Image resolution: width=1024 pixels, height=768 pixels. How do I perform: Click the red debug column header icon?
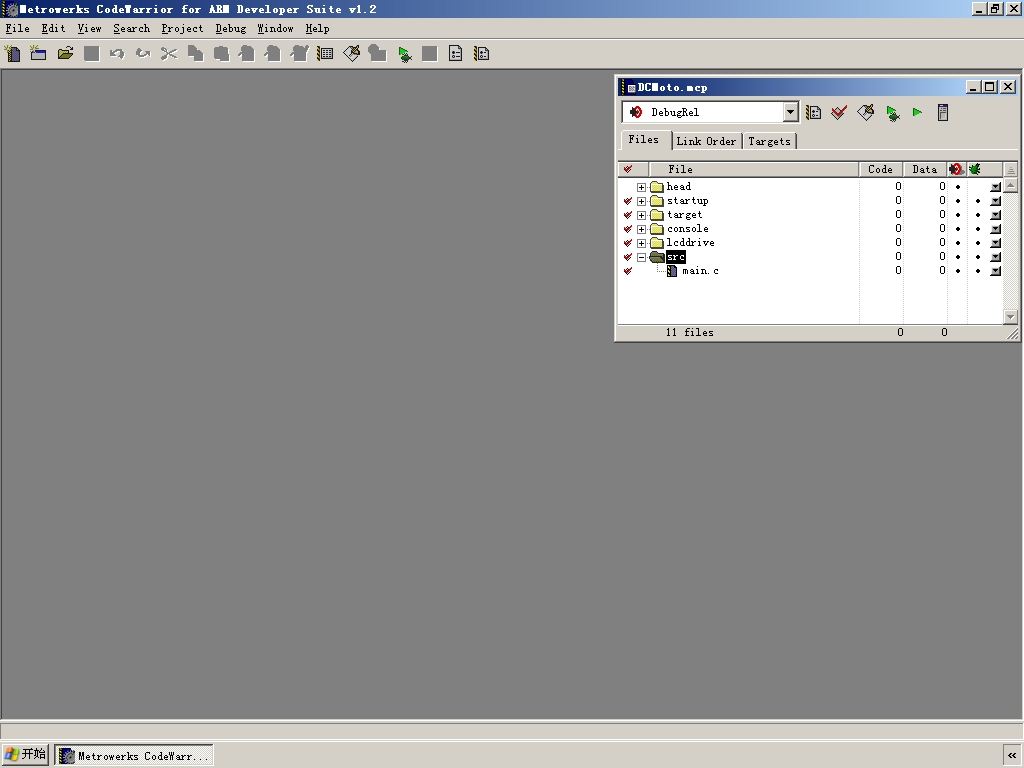(957, 169)
